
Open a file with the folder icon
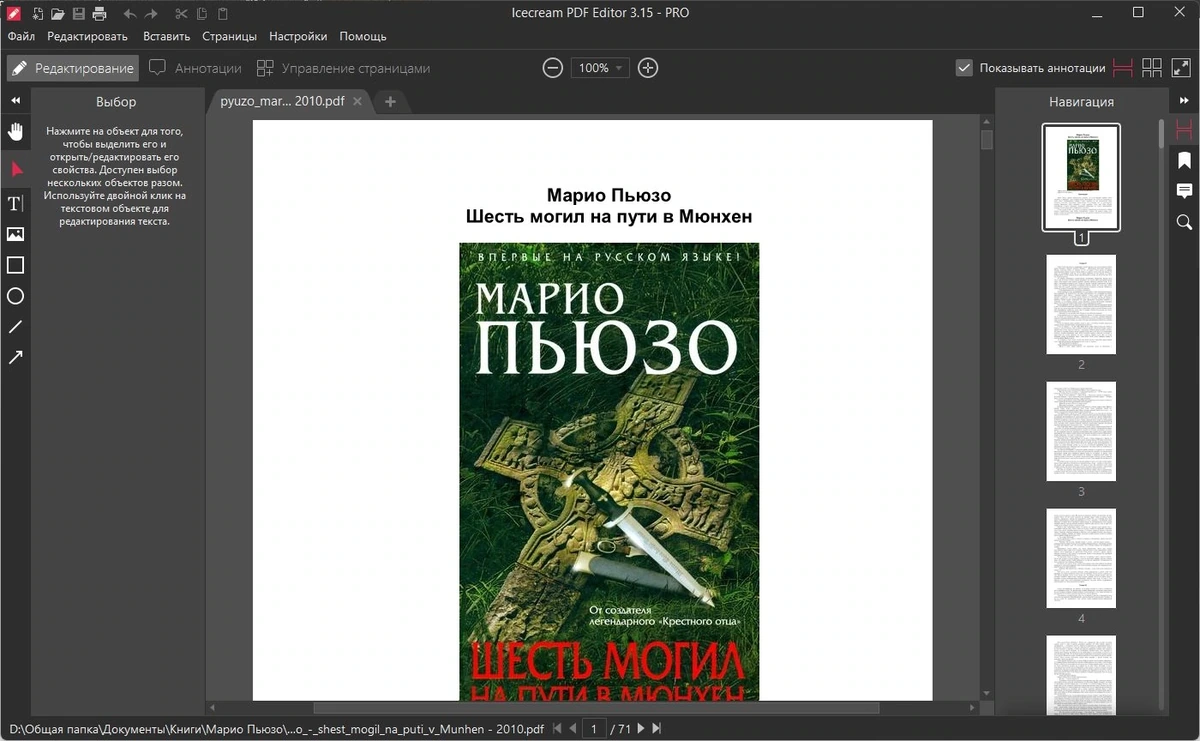pos(58,13)
